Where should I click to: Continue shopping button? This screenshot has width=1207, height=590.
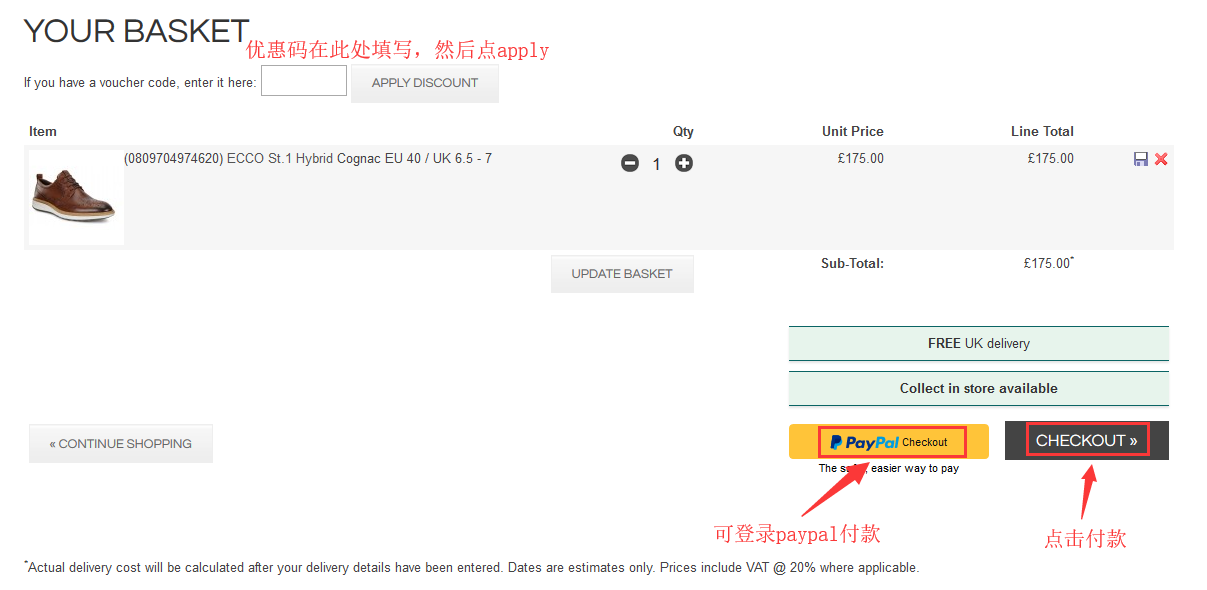point(121,444)
